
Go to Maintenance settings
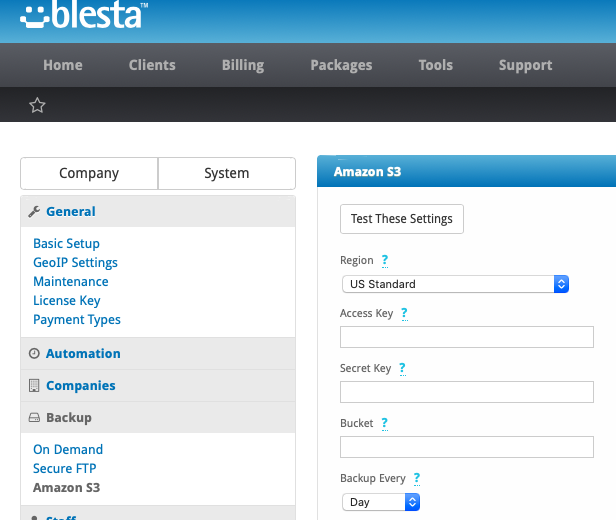pos(71,282)
